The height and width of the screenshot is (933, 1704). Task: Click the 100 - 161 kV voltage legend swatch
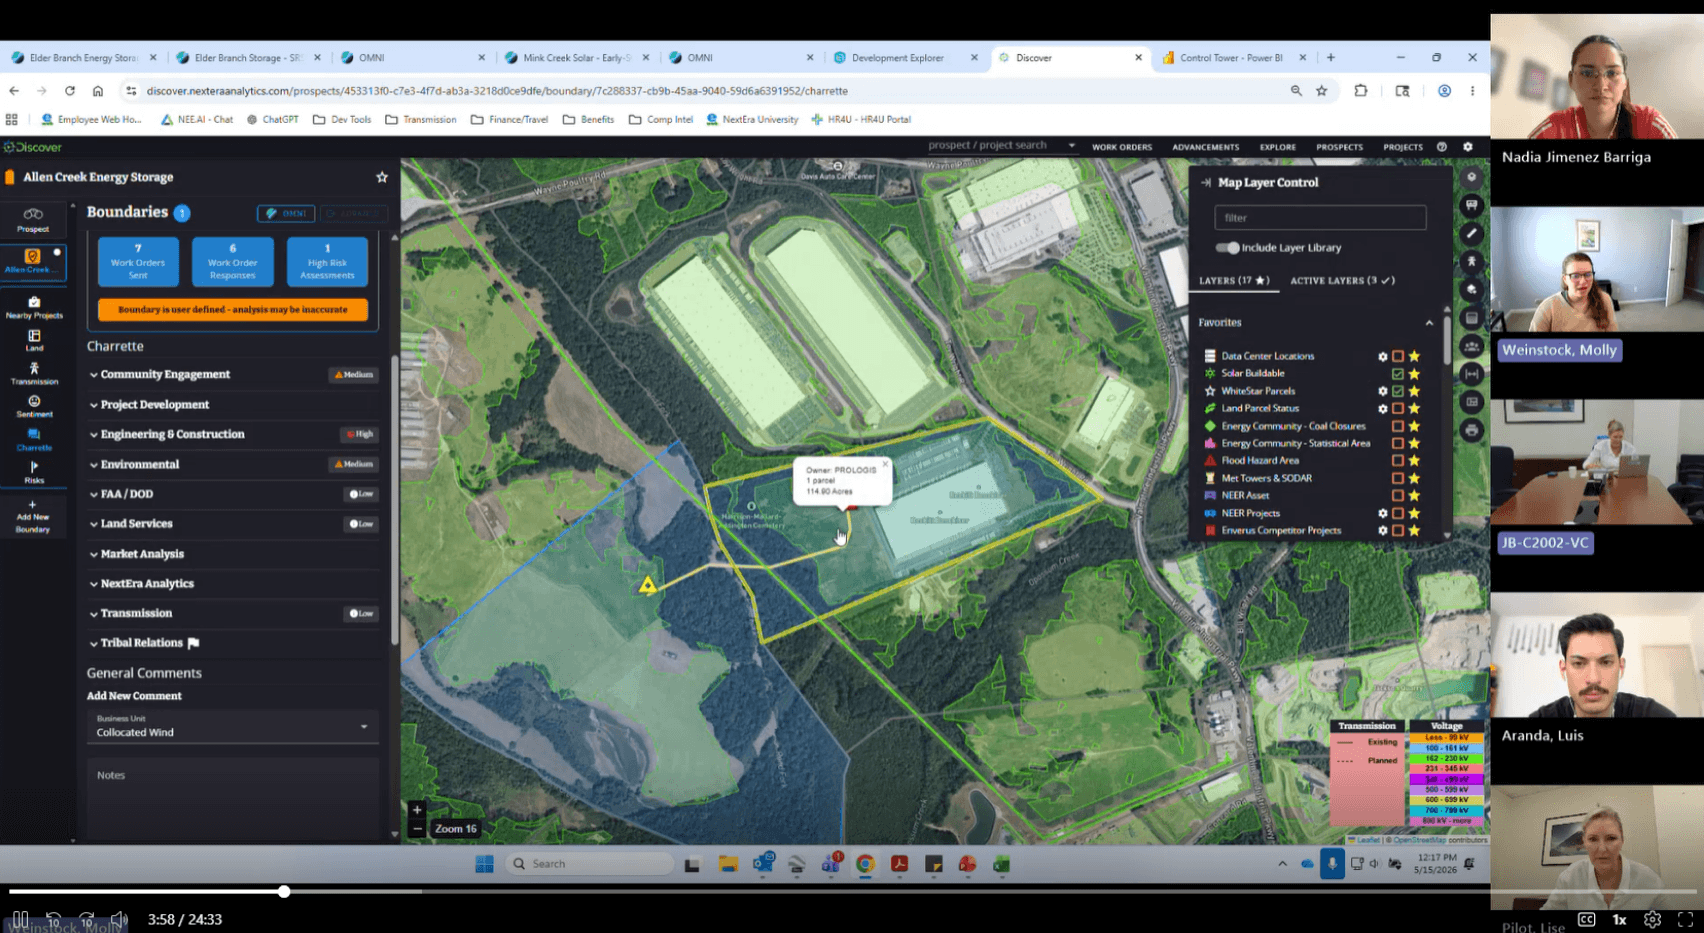(1446, 748)
